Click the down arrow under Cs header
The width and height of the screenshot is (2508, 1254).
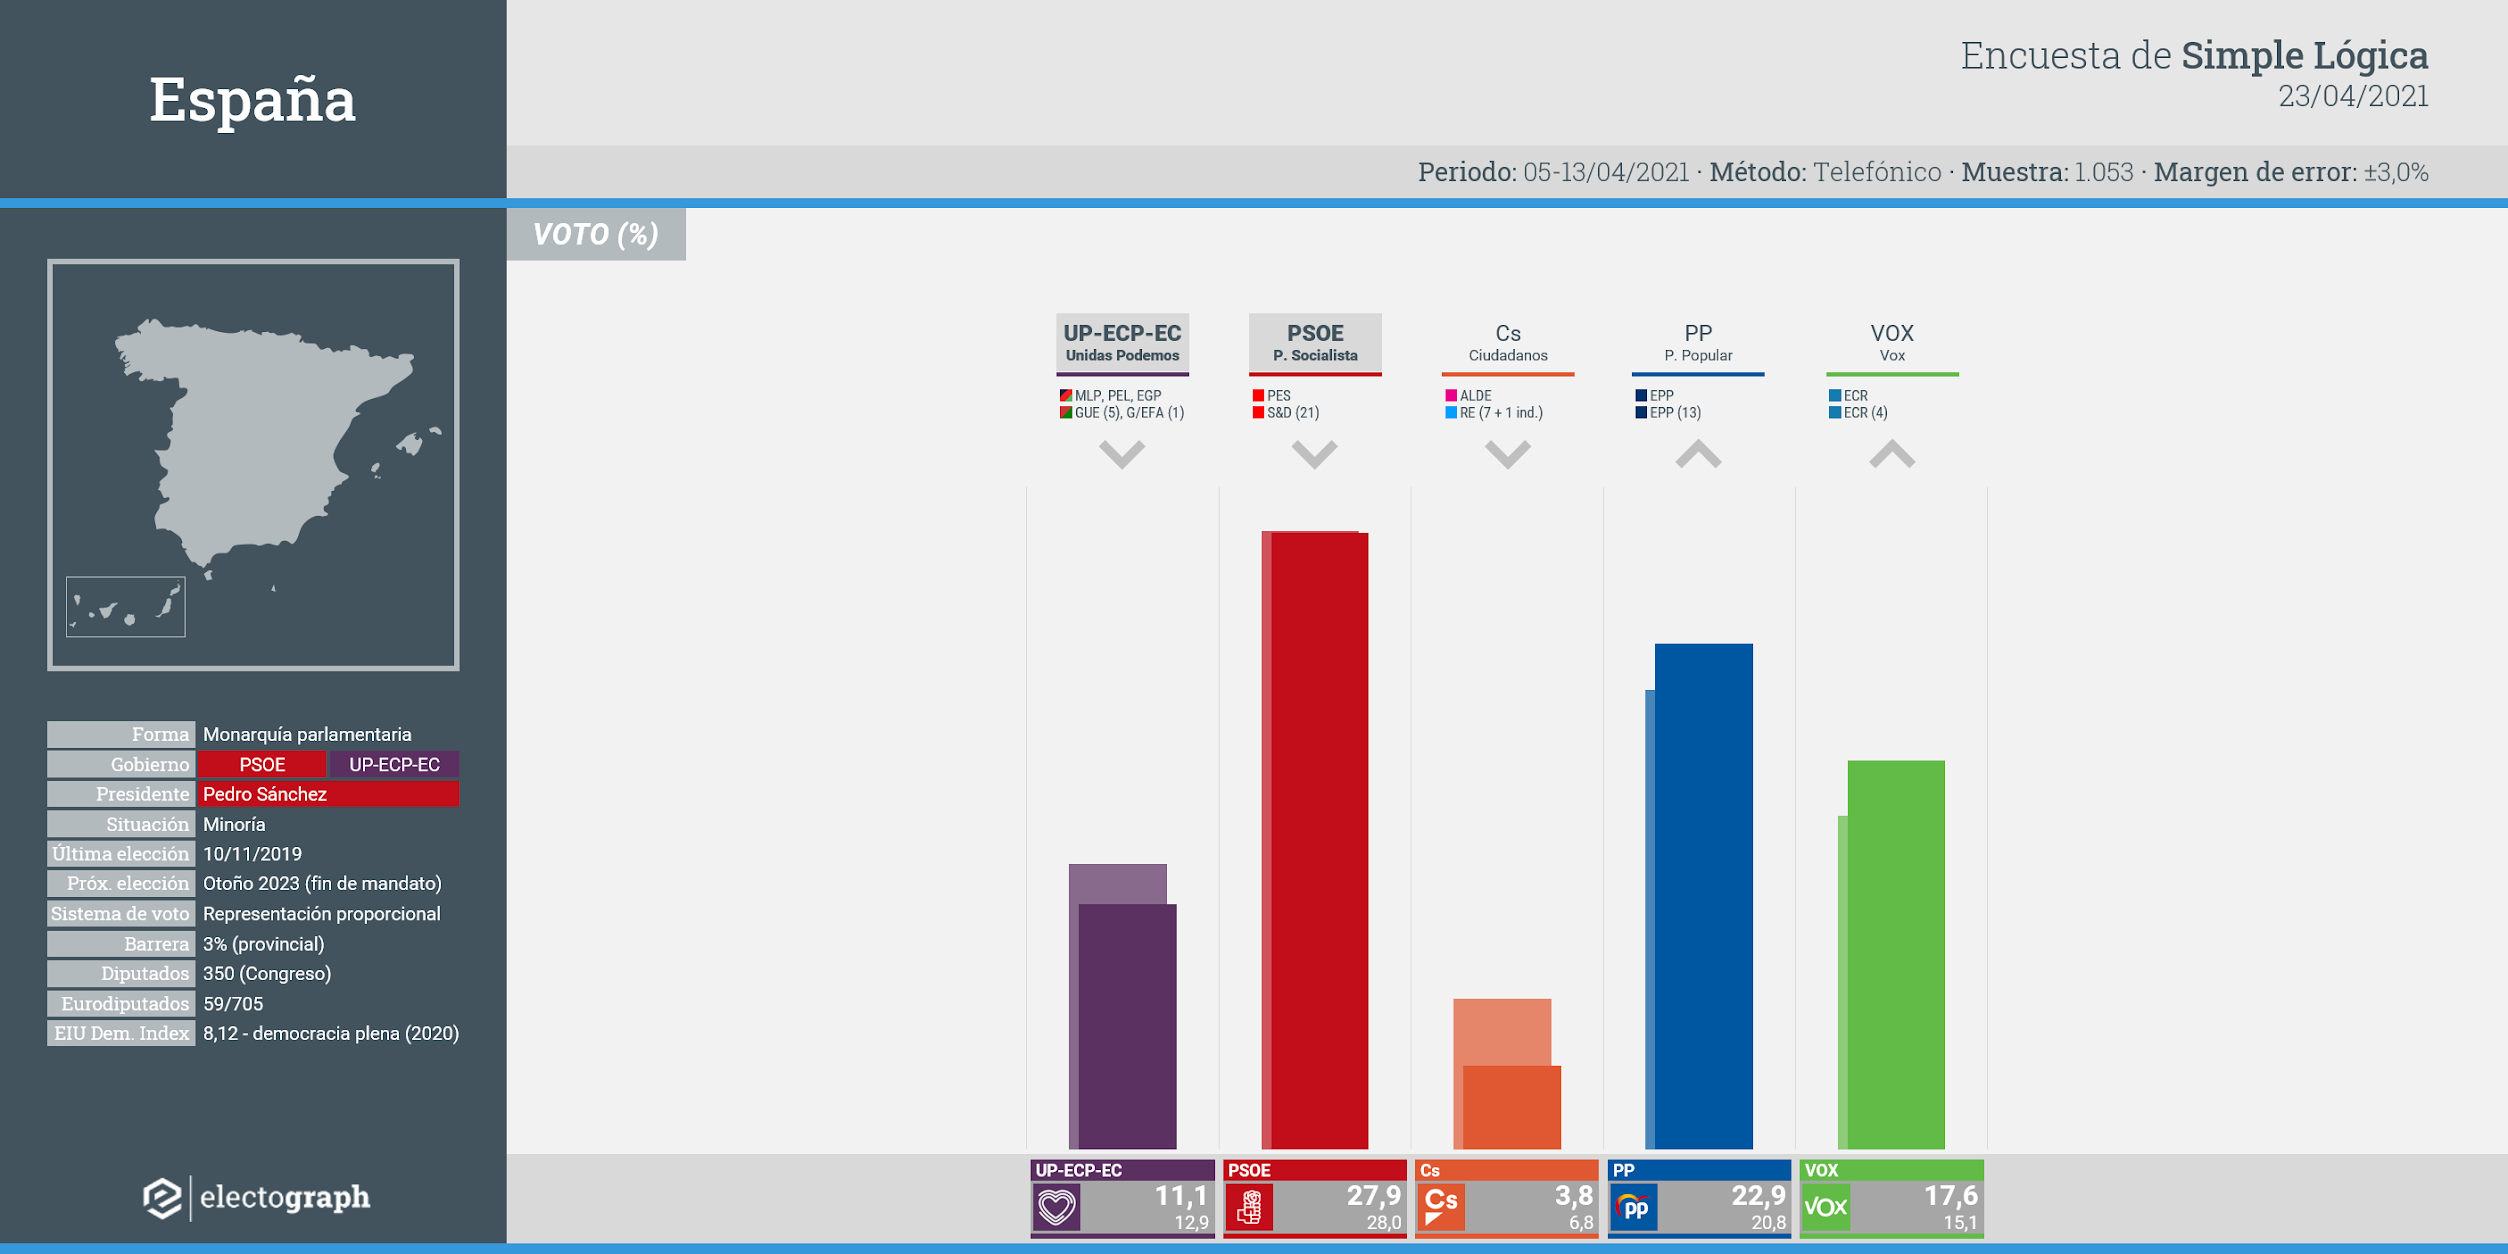1507,454
